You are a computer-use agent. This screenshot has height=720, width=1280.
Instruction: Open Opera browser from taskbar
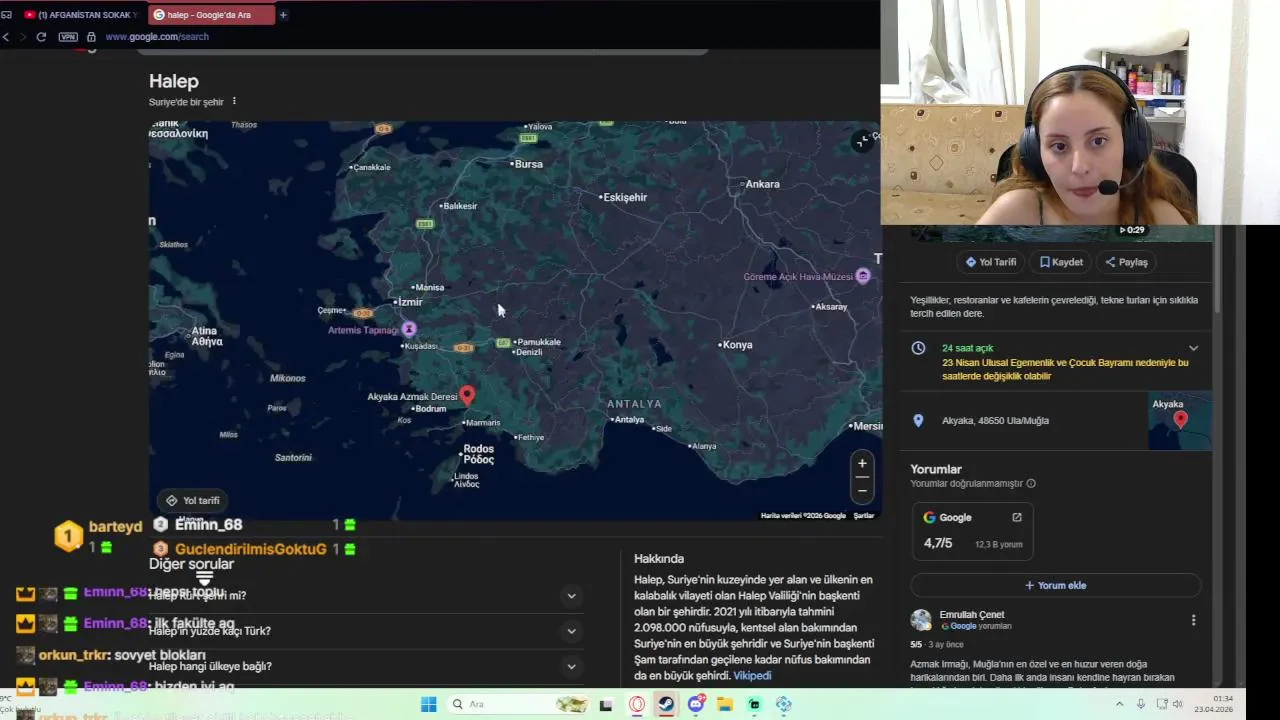[637, 704]
